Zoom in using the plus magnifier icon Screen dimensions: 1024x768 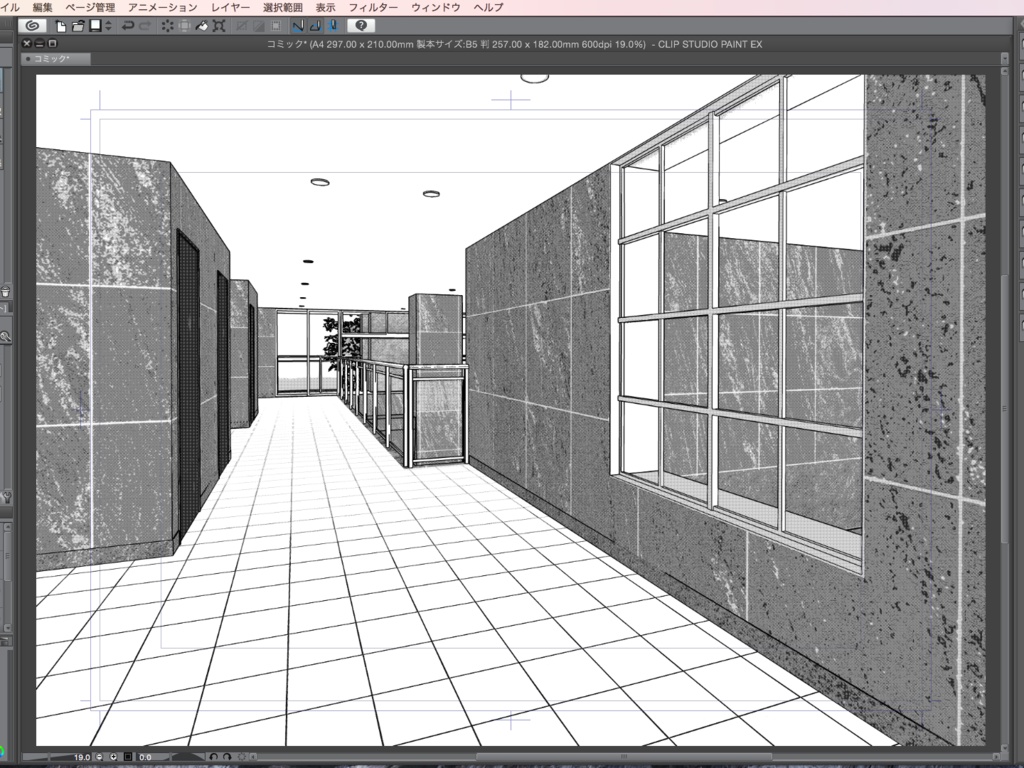[113, 757]
